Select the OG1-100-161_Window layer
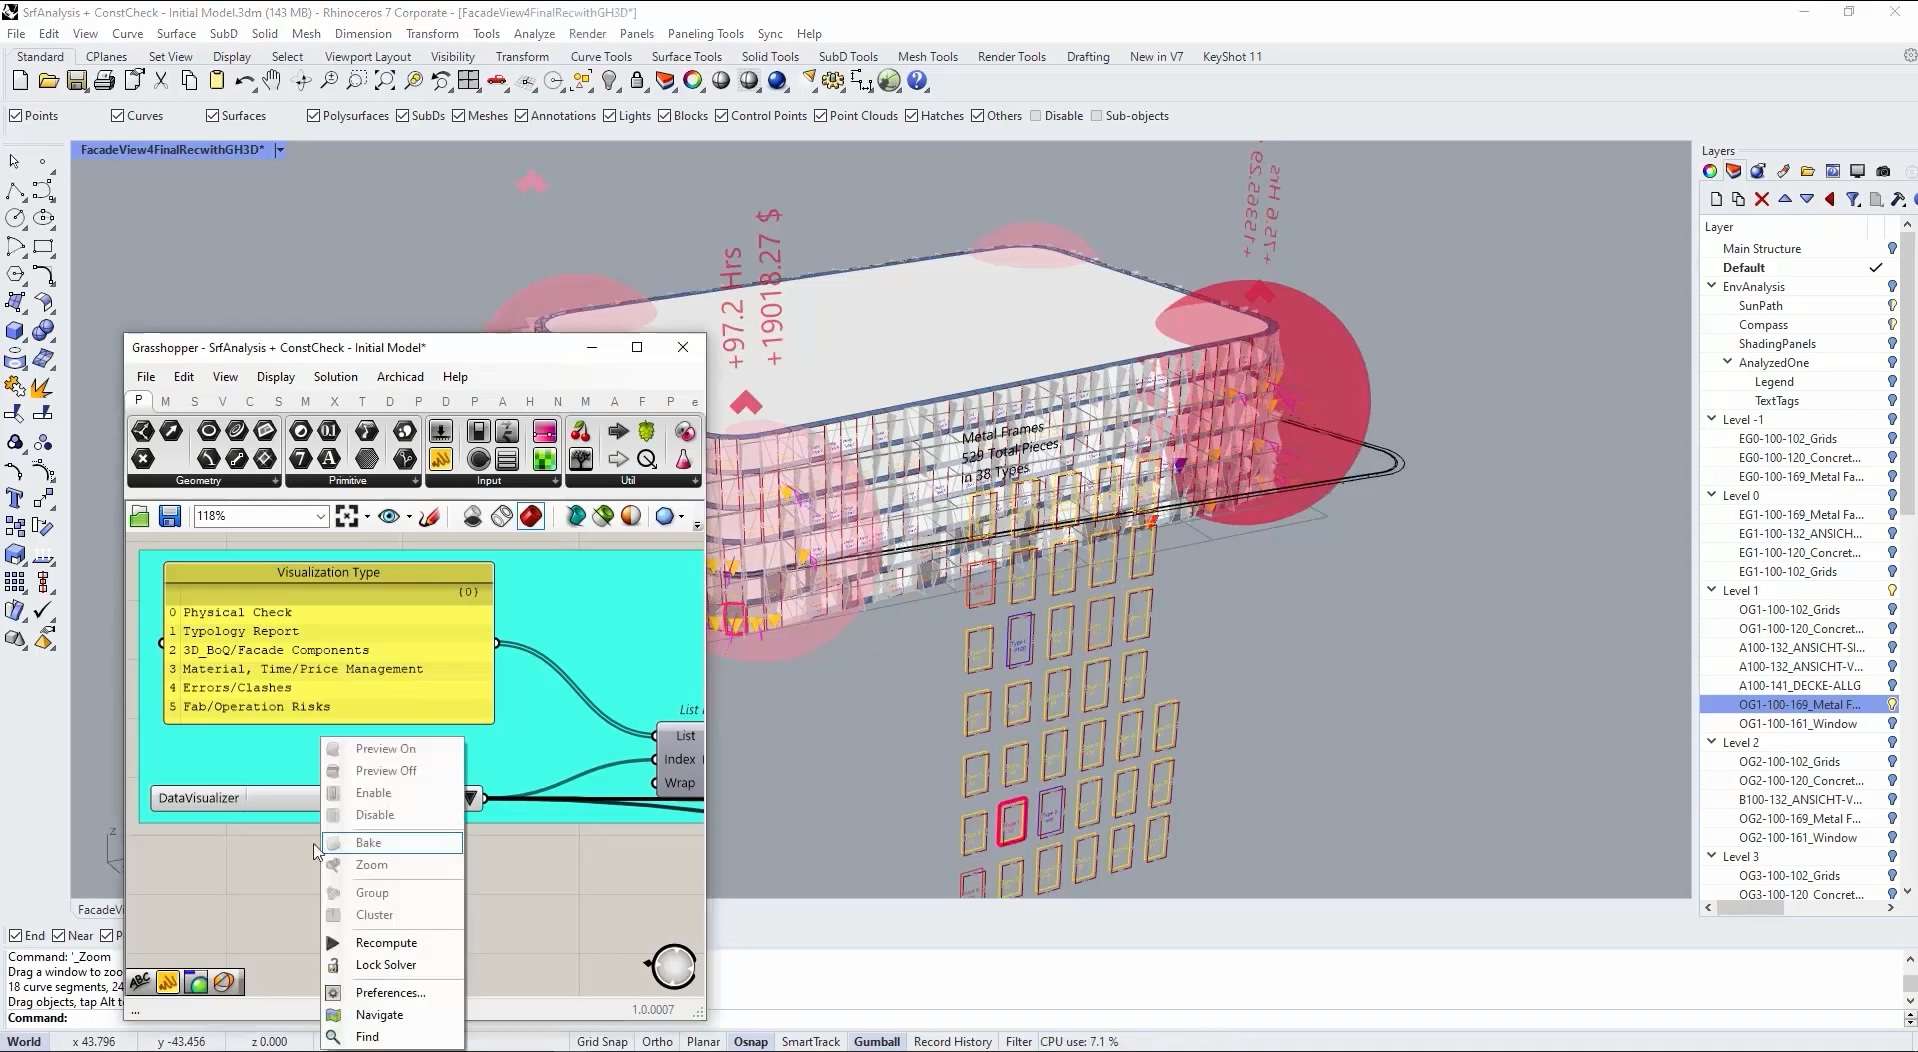 click(x=1797, y=724)
